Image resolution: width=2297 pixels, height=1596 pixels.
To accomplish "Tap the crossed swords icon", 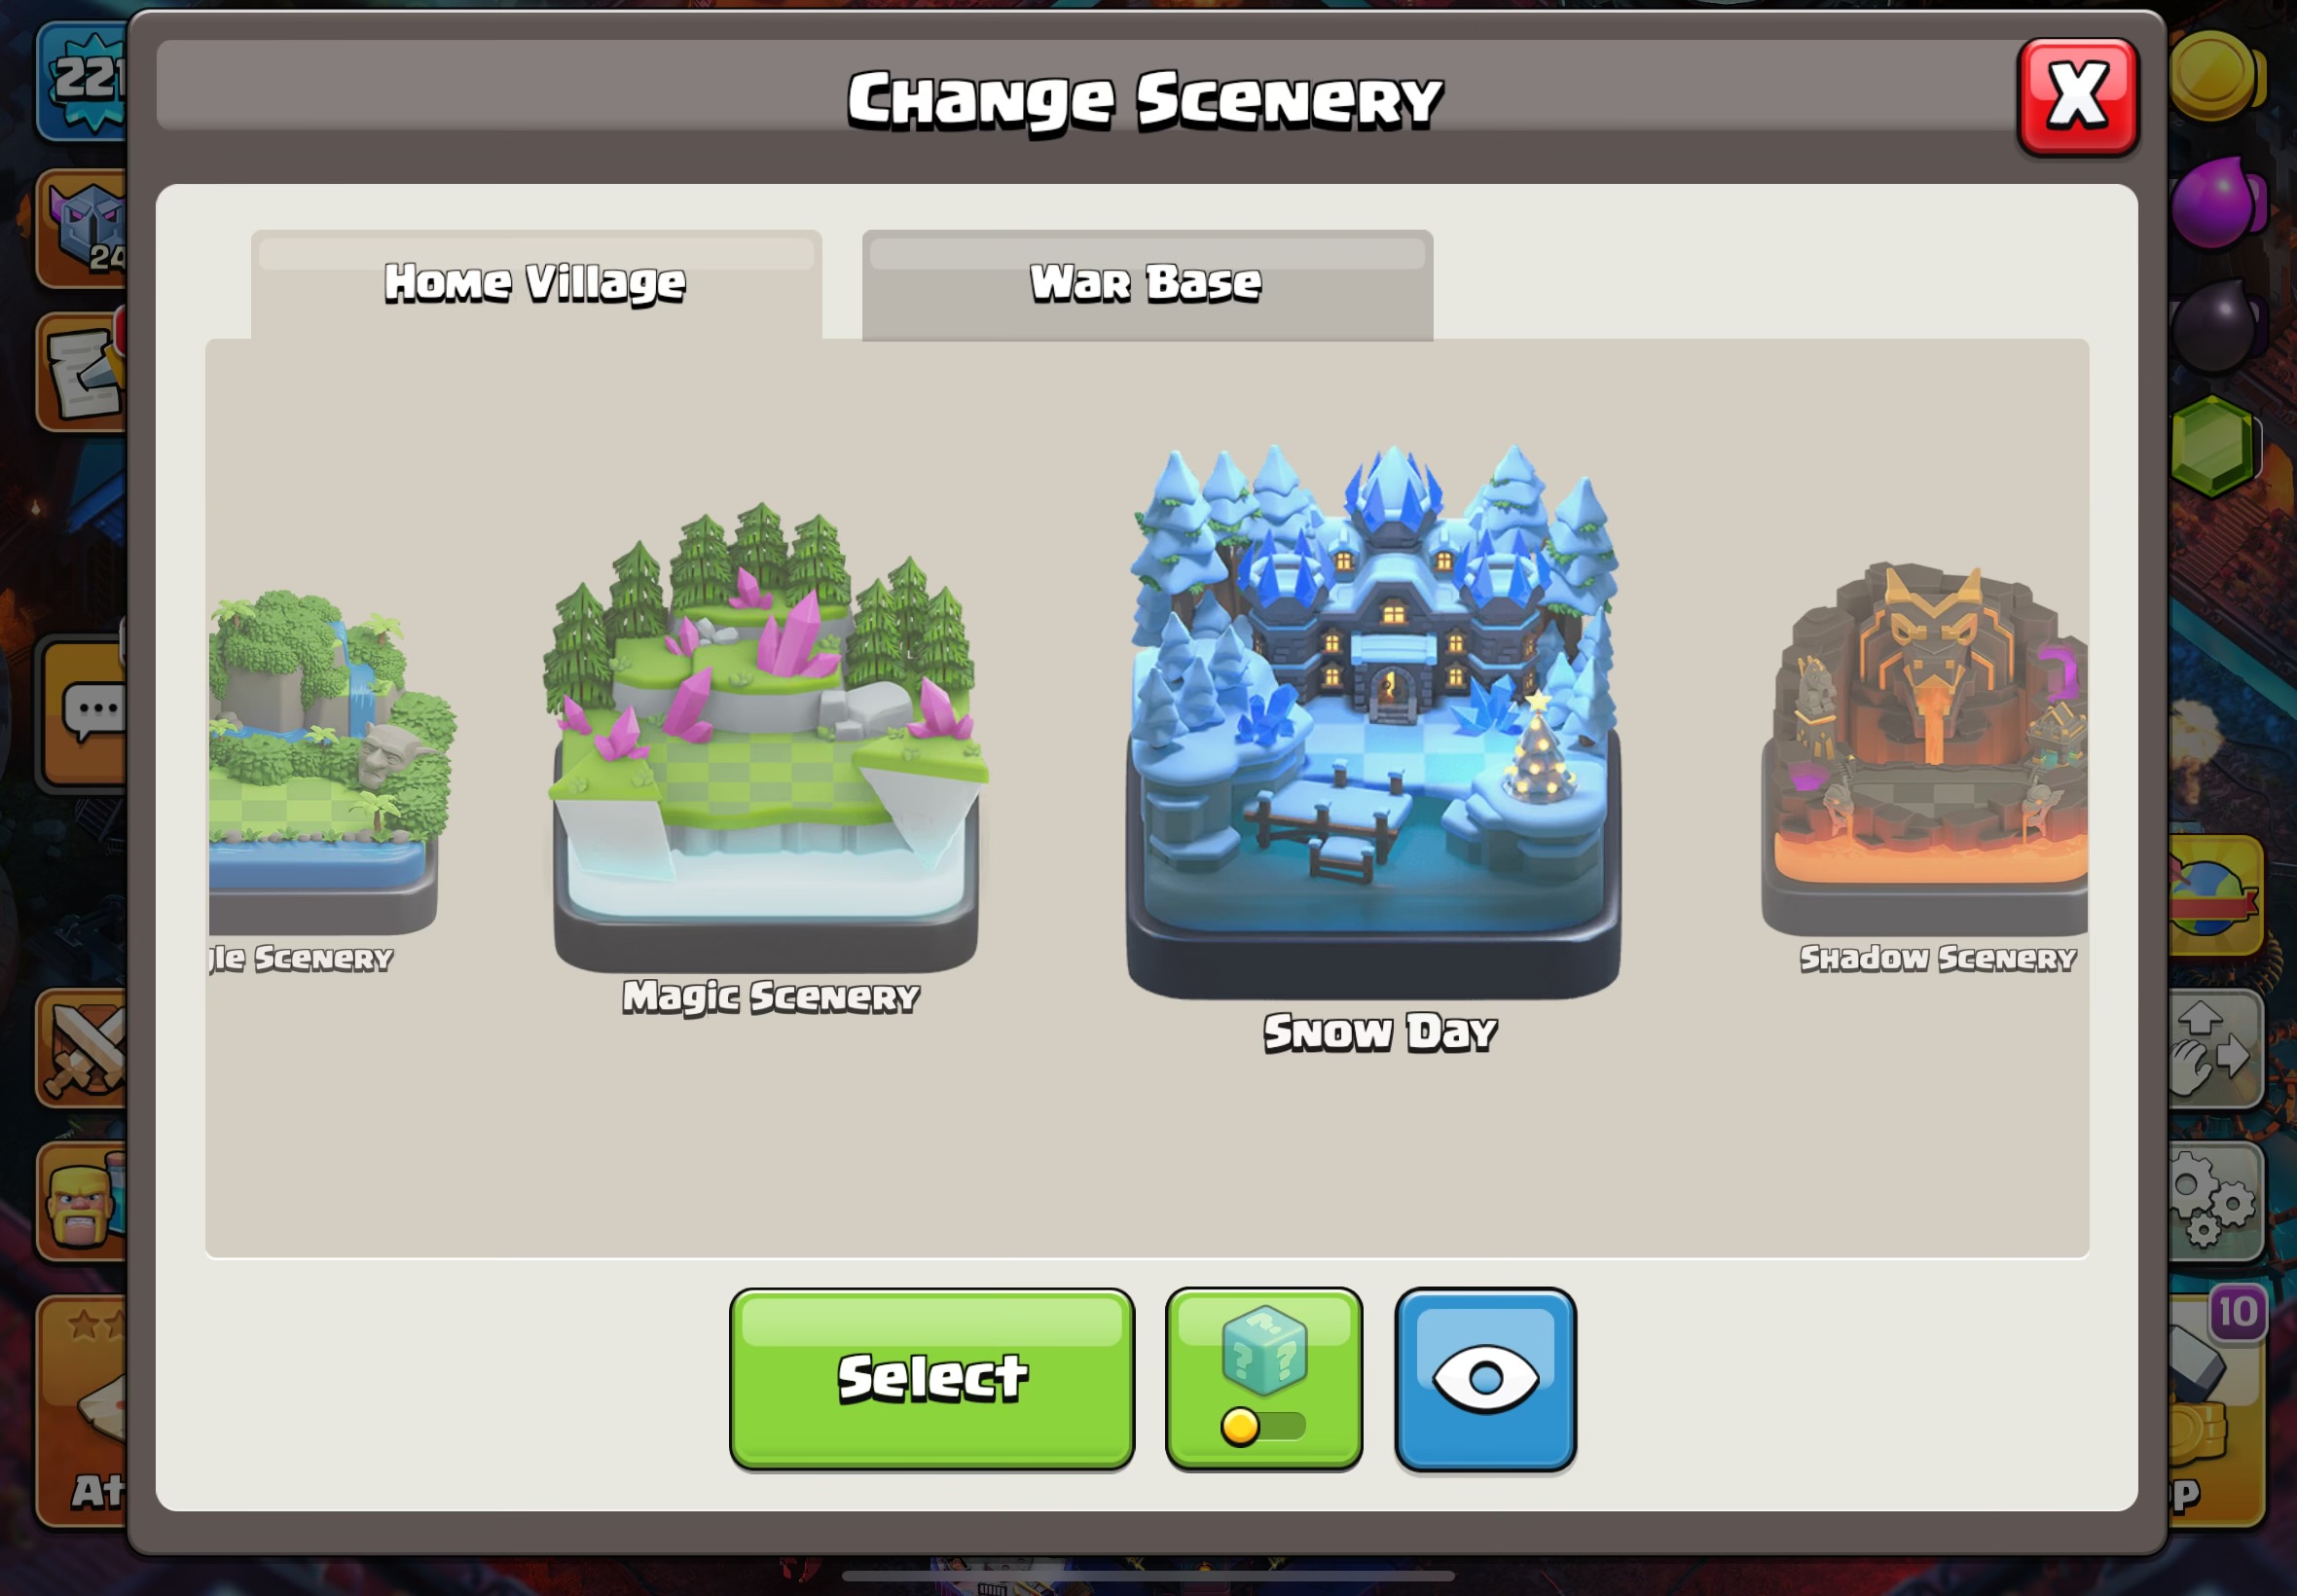I will (83, 1048).
